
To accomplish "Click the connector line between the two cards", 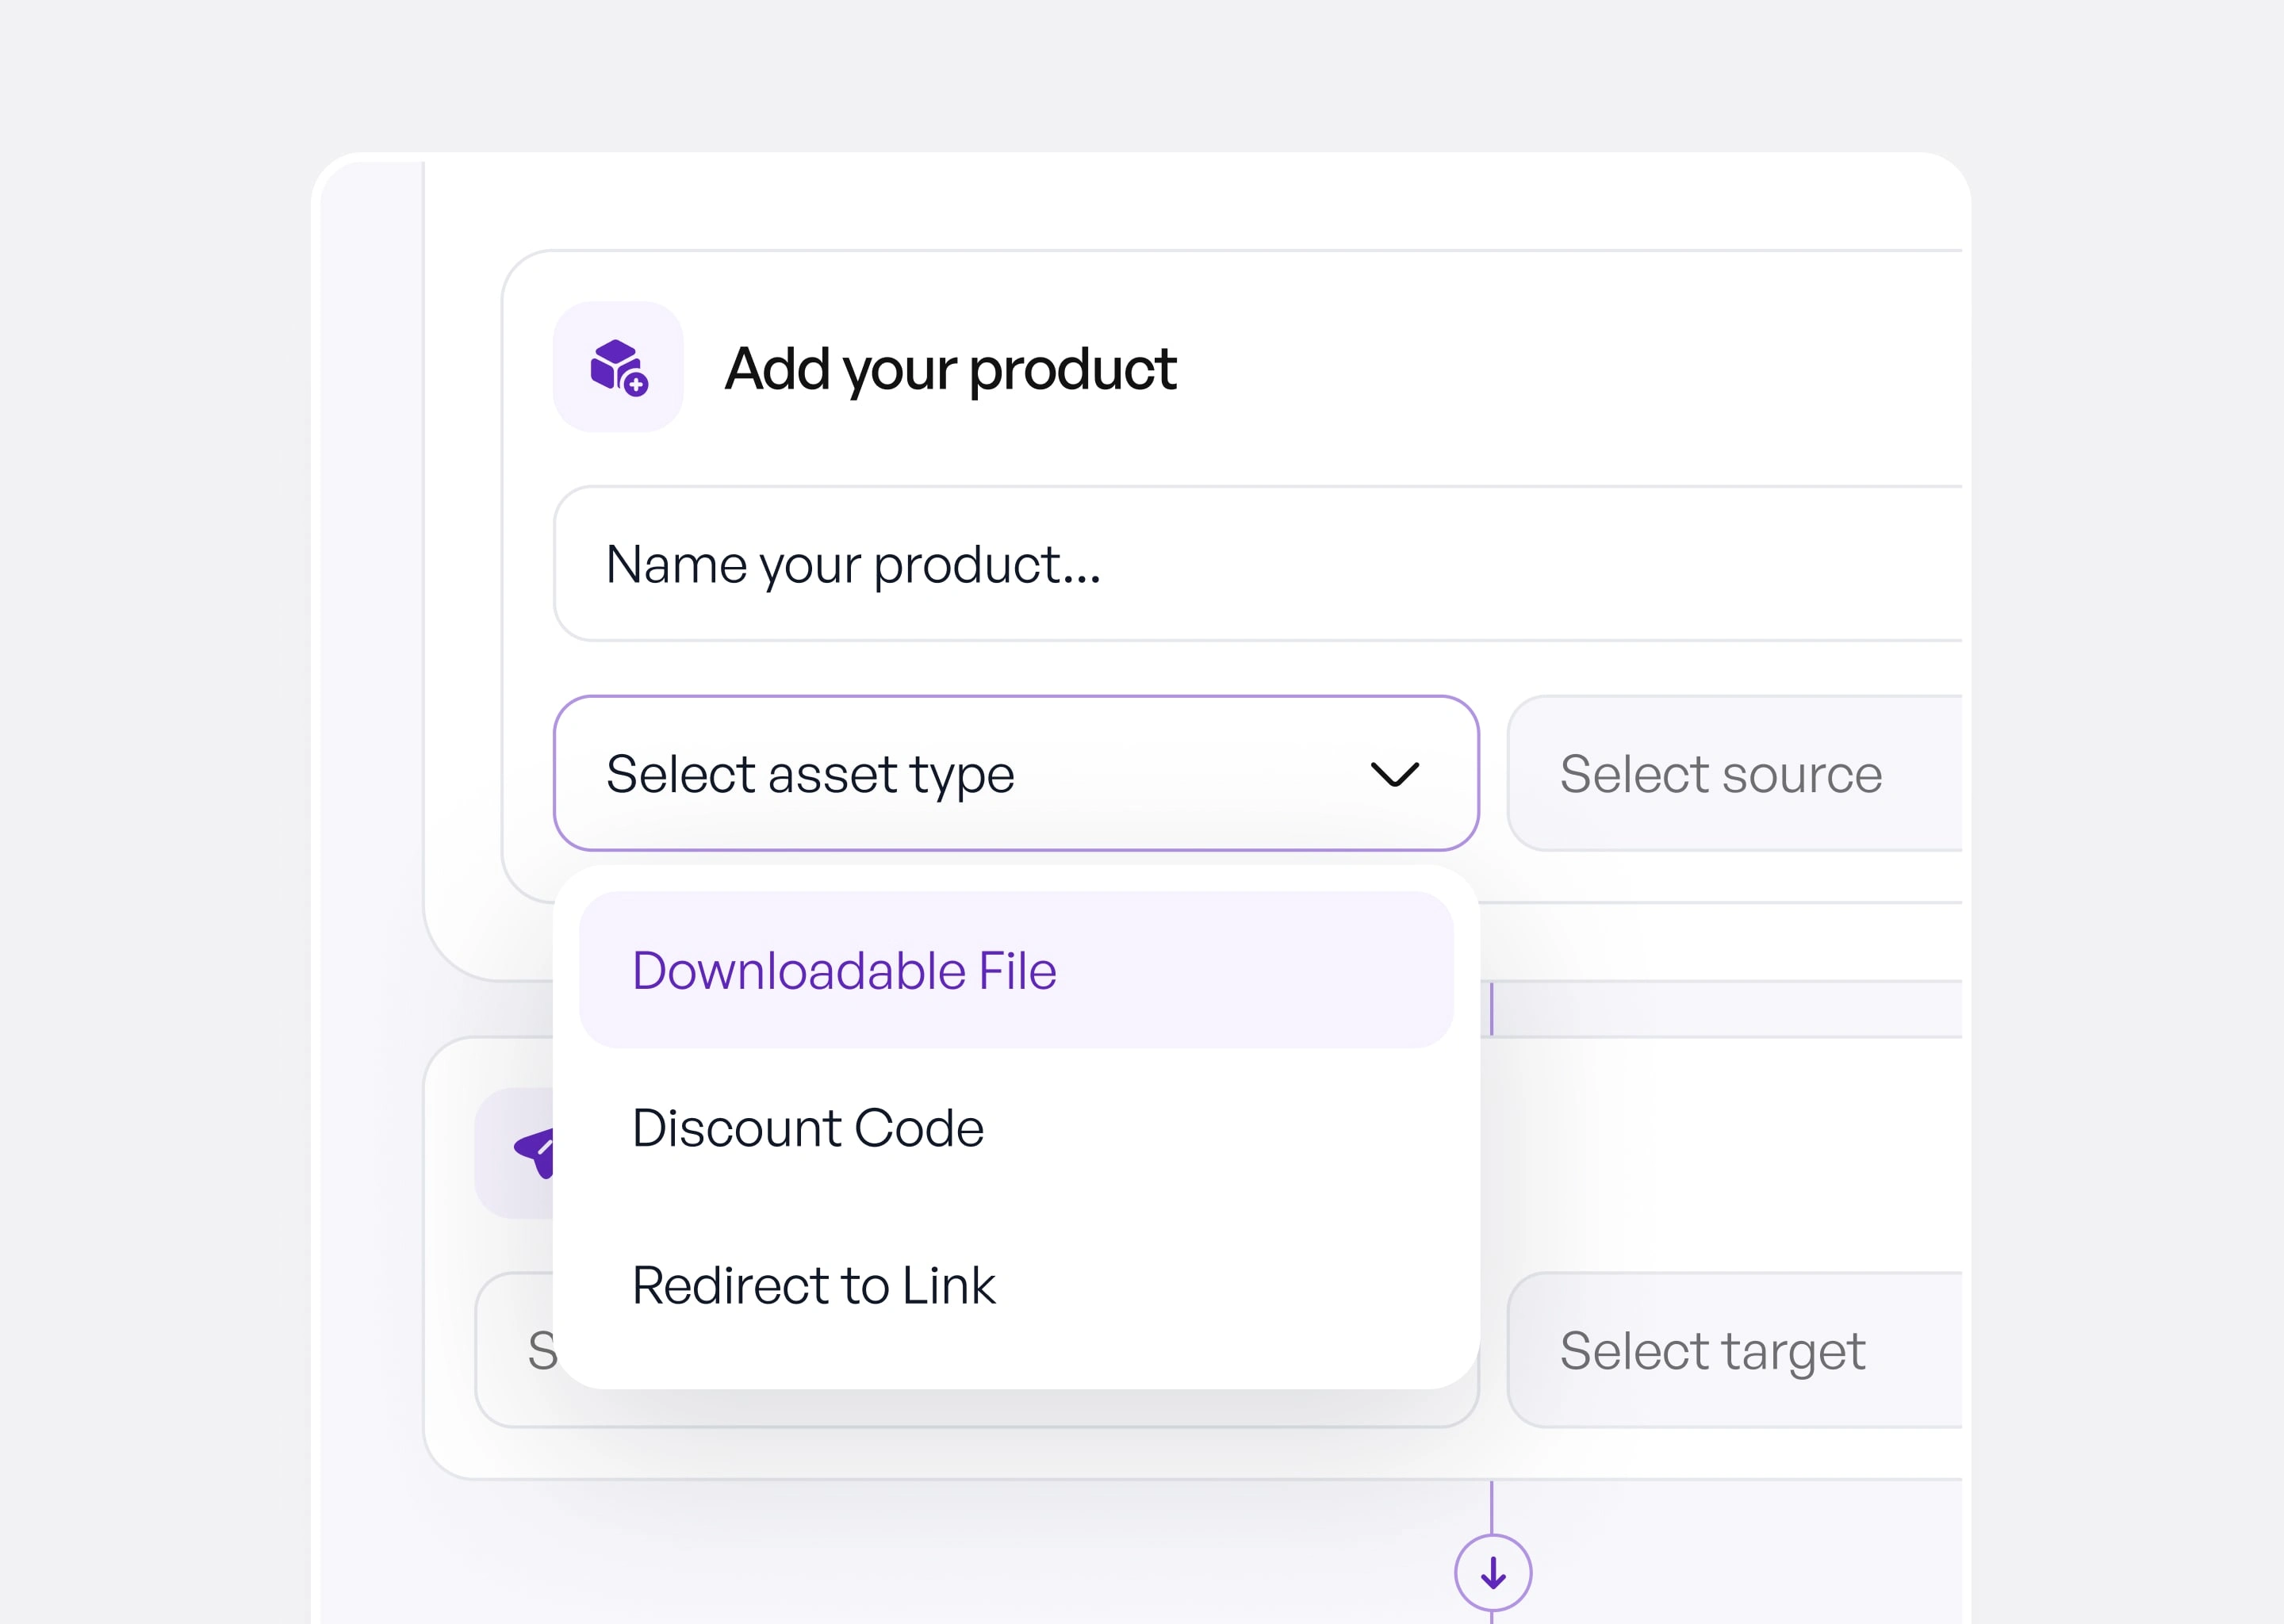I will pos(1491,1008).
